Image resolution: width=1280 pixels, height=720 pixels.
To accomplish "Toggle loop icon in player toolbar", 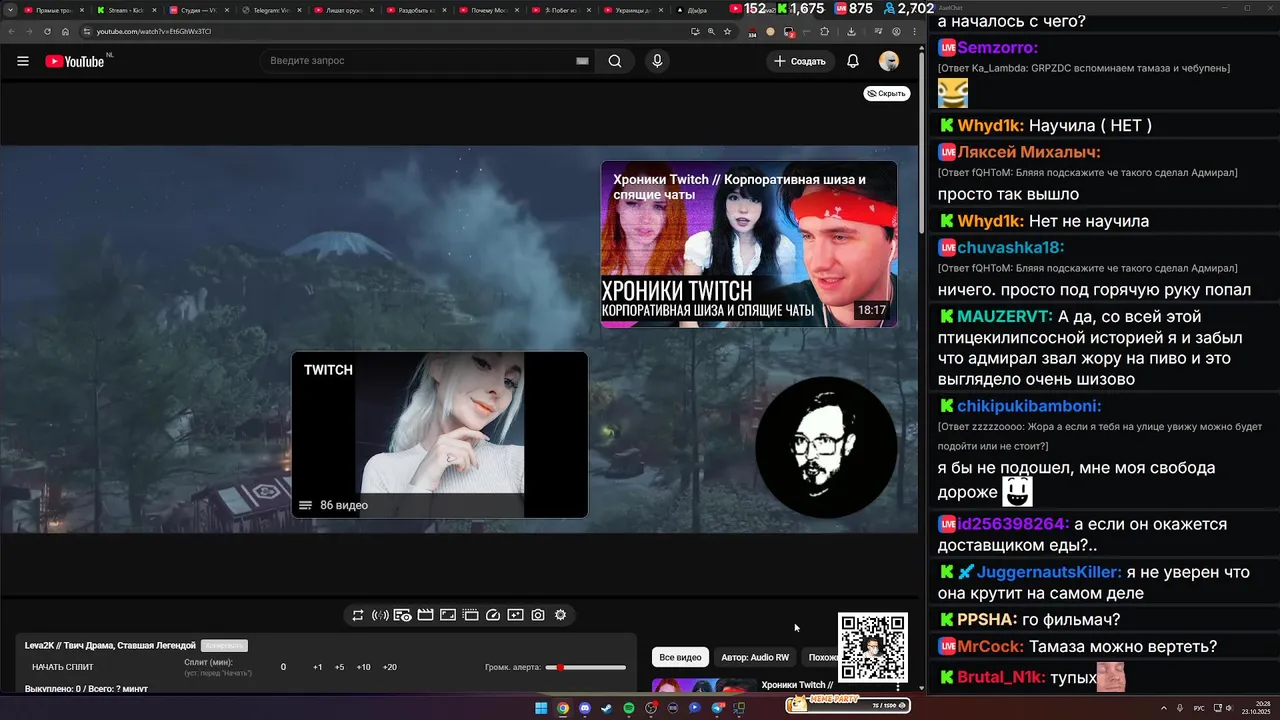I will pos(358,615).
